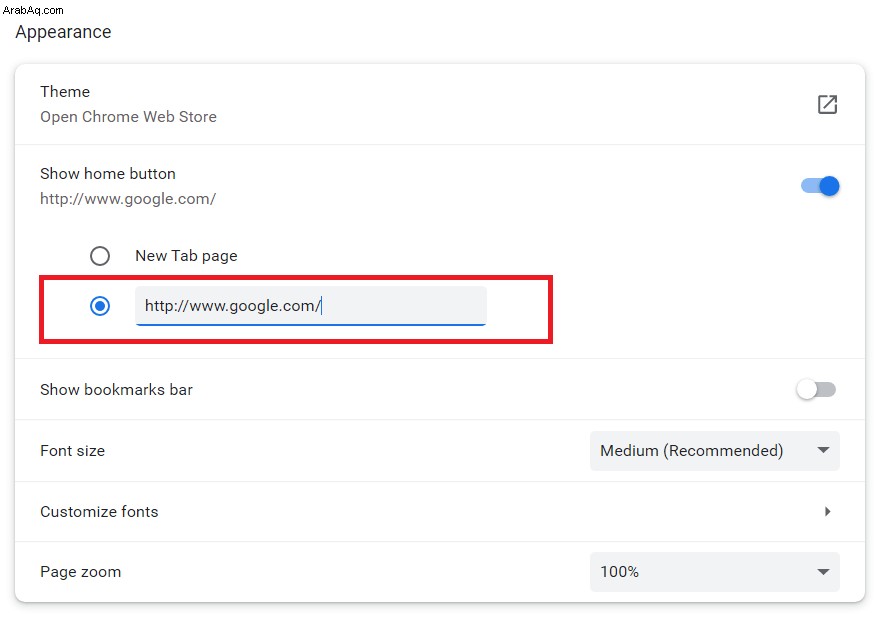
Task: Click the Font size label text
Action: [x=72, y=451]
